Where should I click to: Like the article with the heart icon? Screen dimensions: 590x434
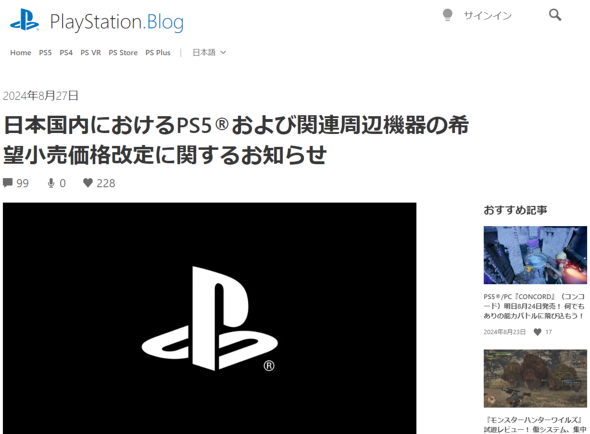88,183
